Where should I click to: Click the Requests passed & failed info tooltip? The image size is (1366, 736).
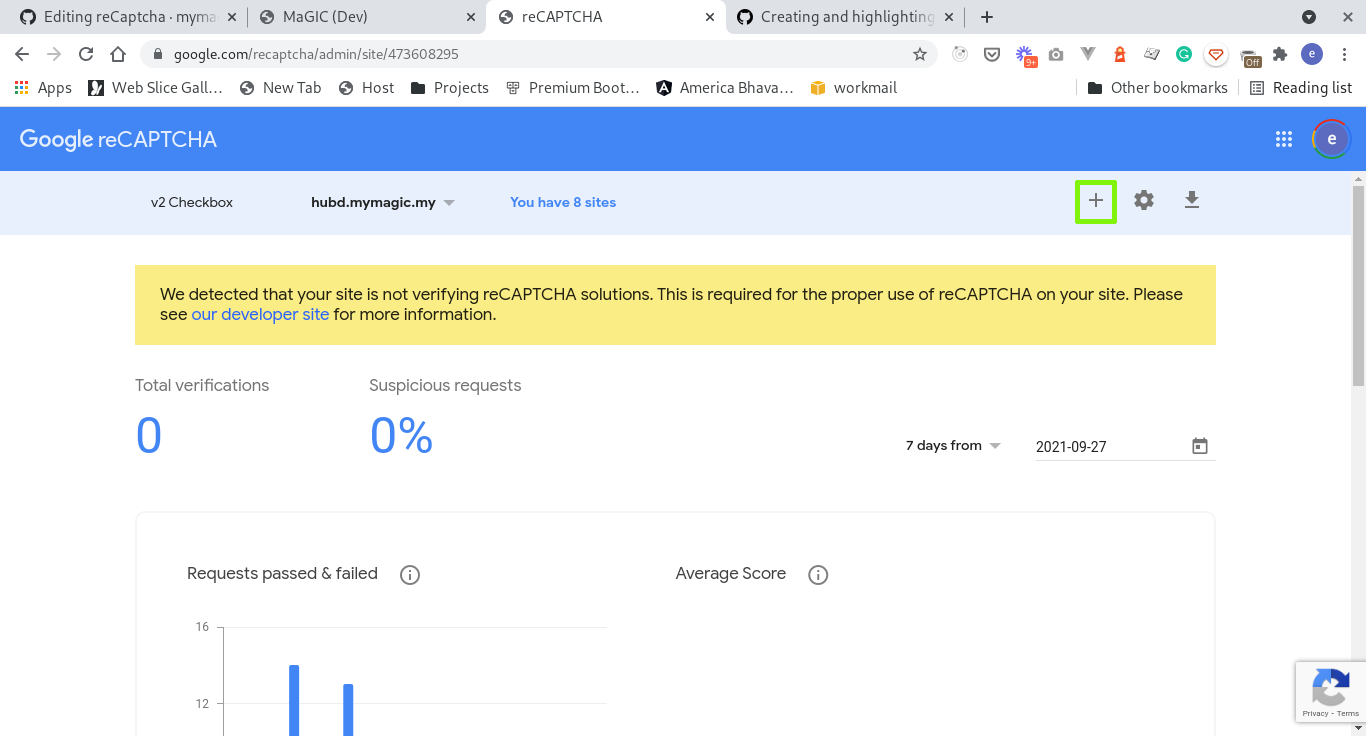pyautogui.click(x=409, y=574)
